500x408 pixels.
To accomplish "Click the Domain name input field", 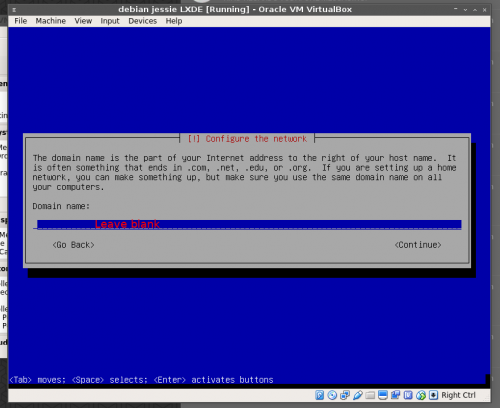I will [249, 224].
